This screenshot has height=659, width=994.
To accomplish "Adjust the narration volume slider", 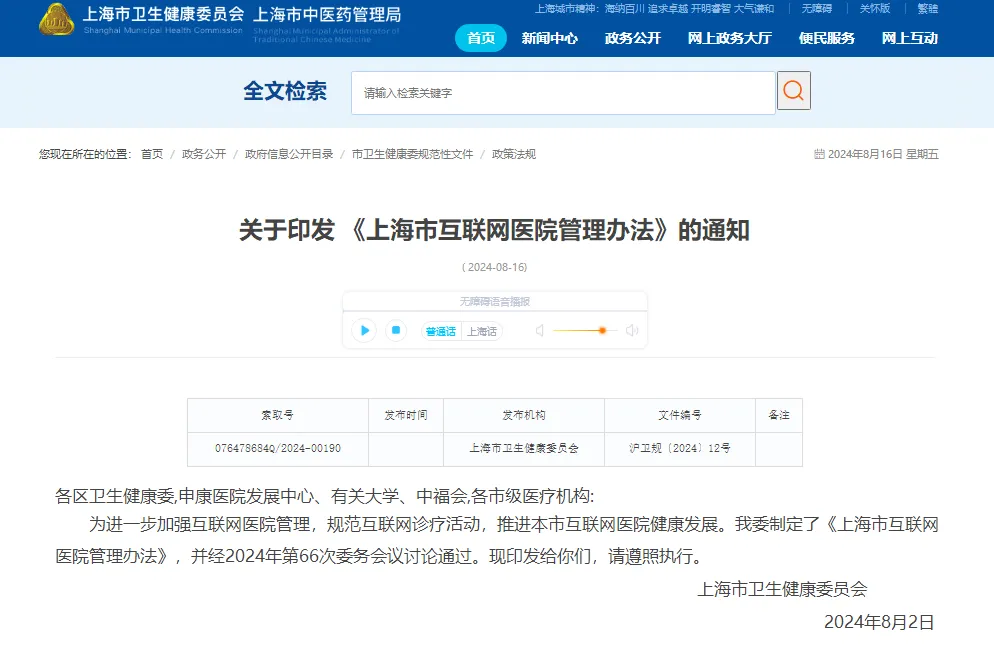I will (602, 330).
